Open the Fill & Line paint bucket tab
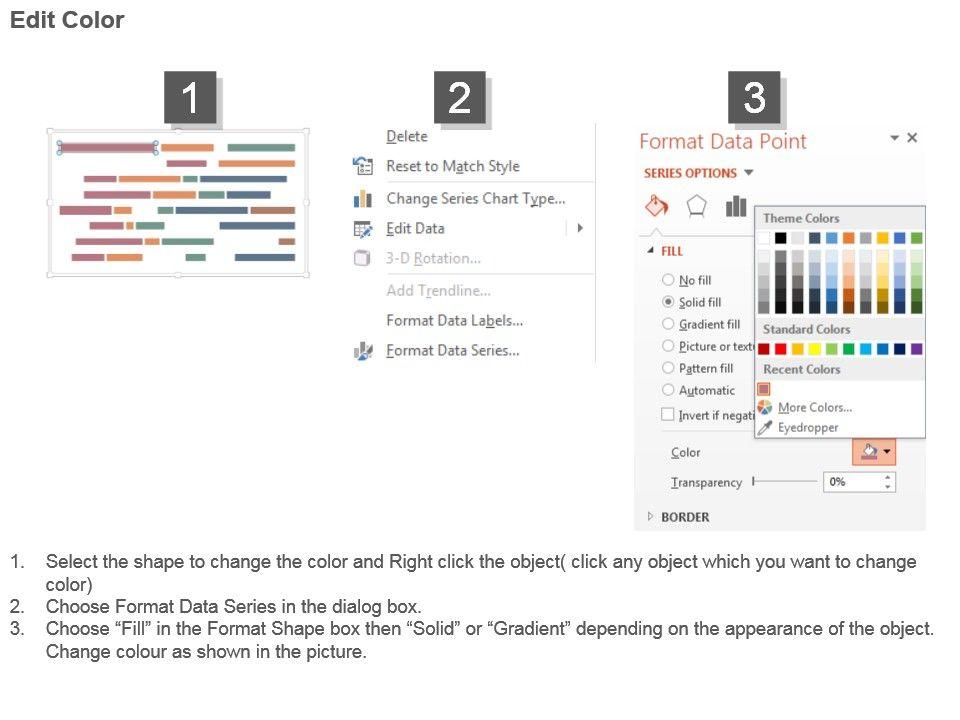 [656, 206]
